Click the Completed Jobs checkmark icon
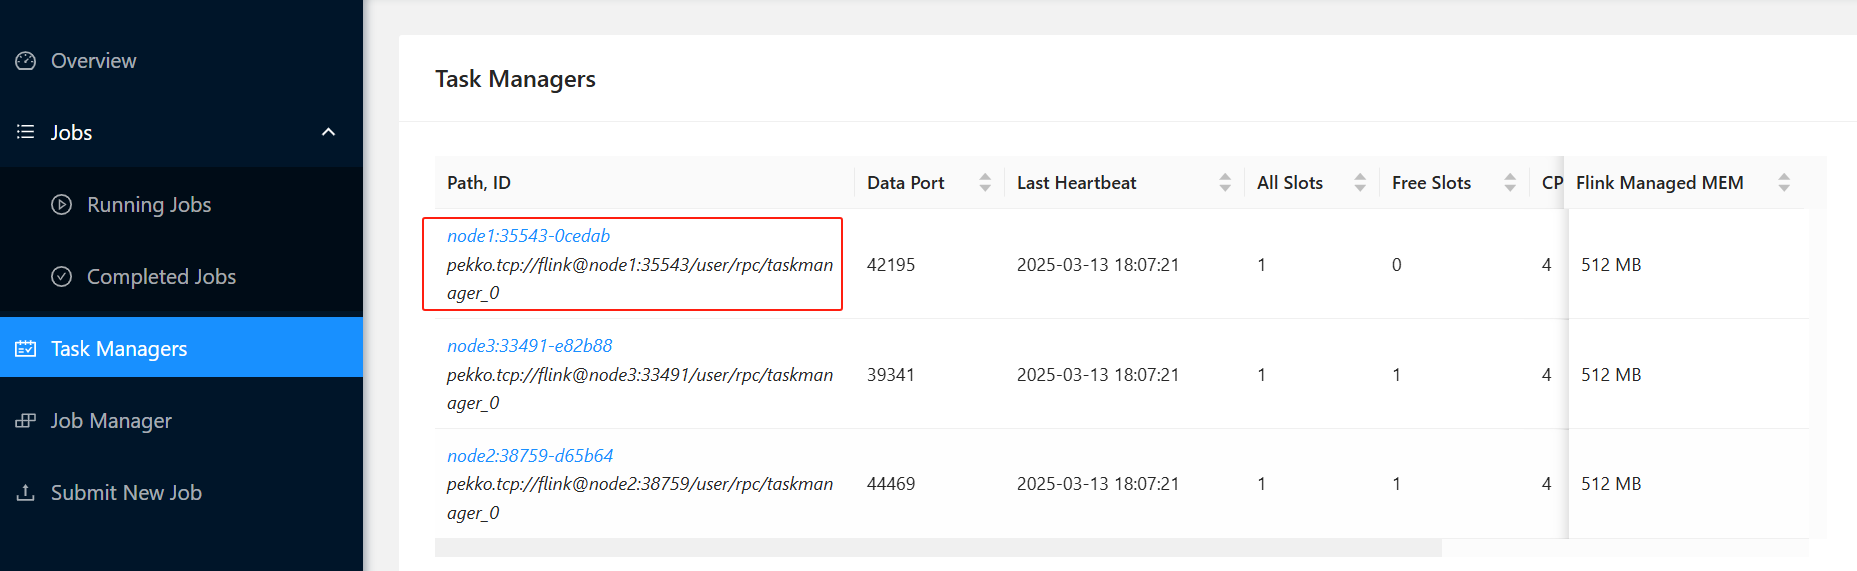The width and height of the screenshot is (1857, 571). click(x=62, y=277)
